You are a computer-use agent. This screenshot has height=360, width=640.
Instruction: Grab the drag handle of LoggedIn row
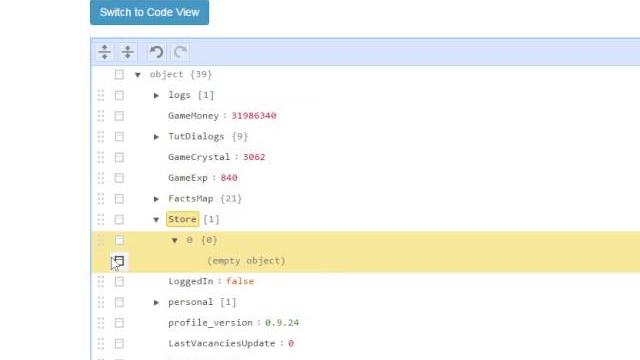pyautogui.click(x=101, y=282)
